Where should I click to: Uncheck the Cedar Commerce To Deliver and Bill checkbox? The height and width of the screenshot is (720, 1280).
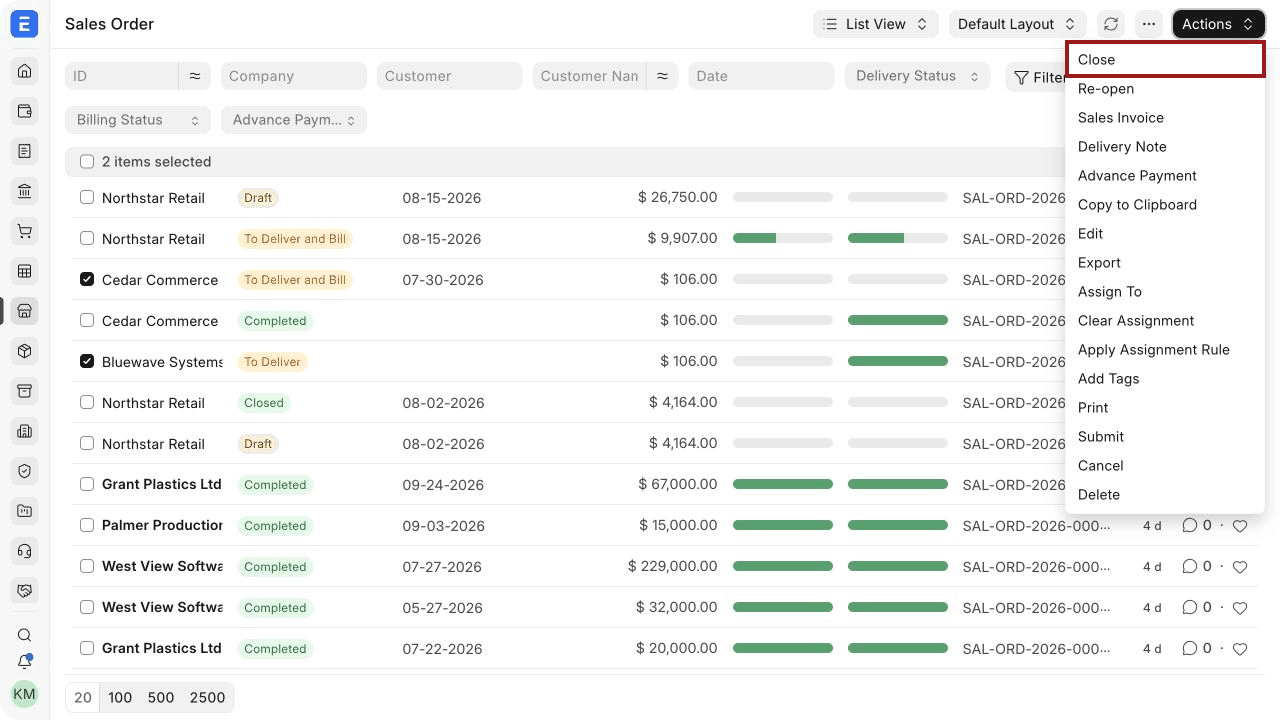(x=87, y=280)
